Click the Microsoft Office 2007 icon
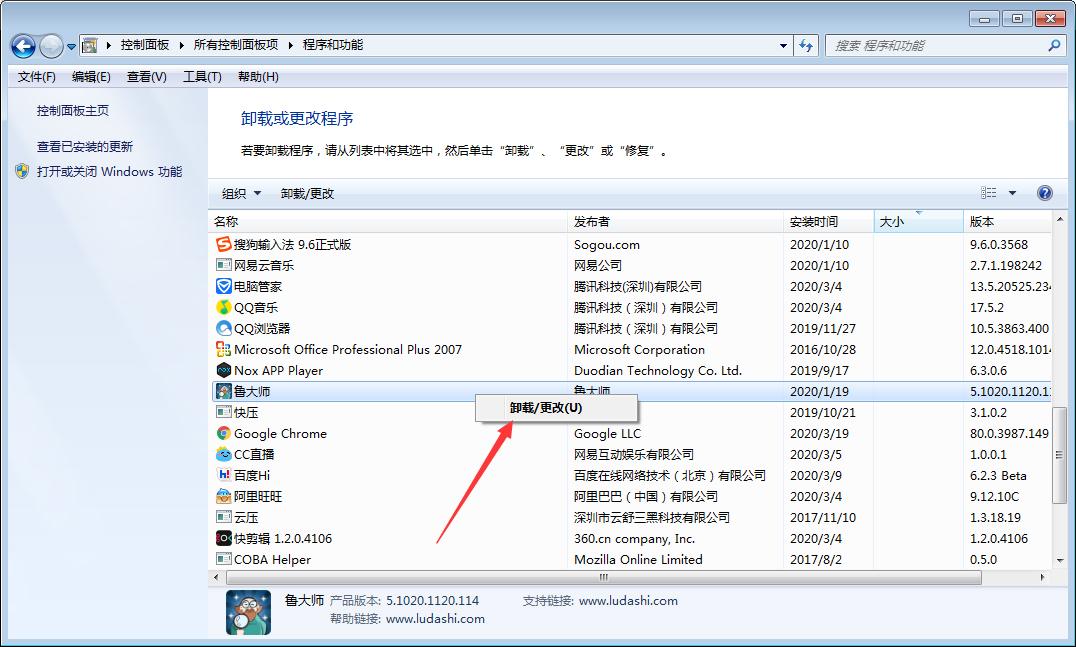Screen dimensions: 1076x647 (224, 349)
